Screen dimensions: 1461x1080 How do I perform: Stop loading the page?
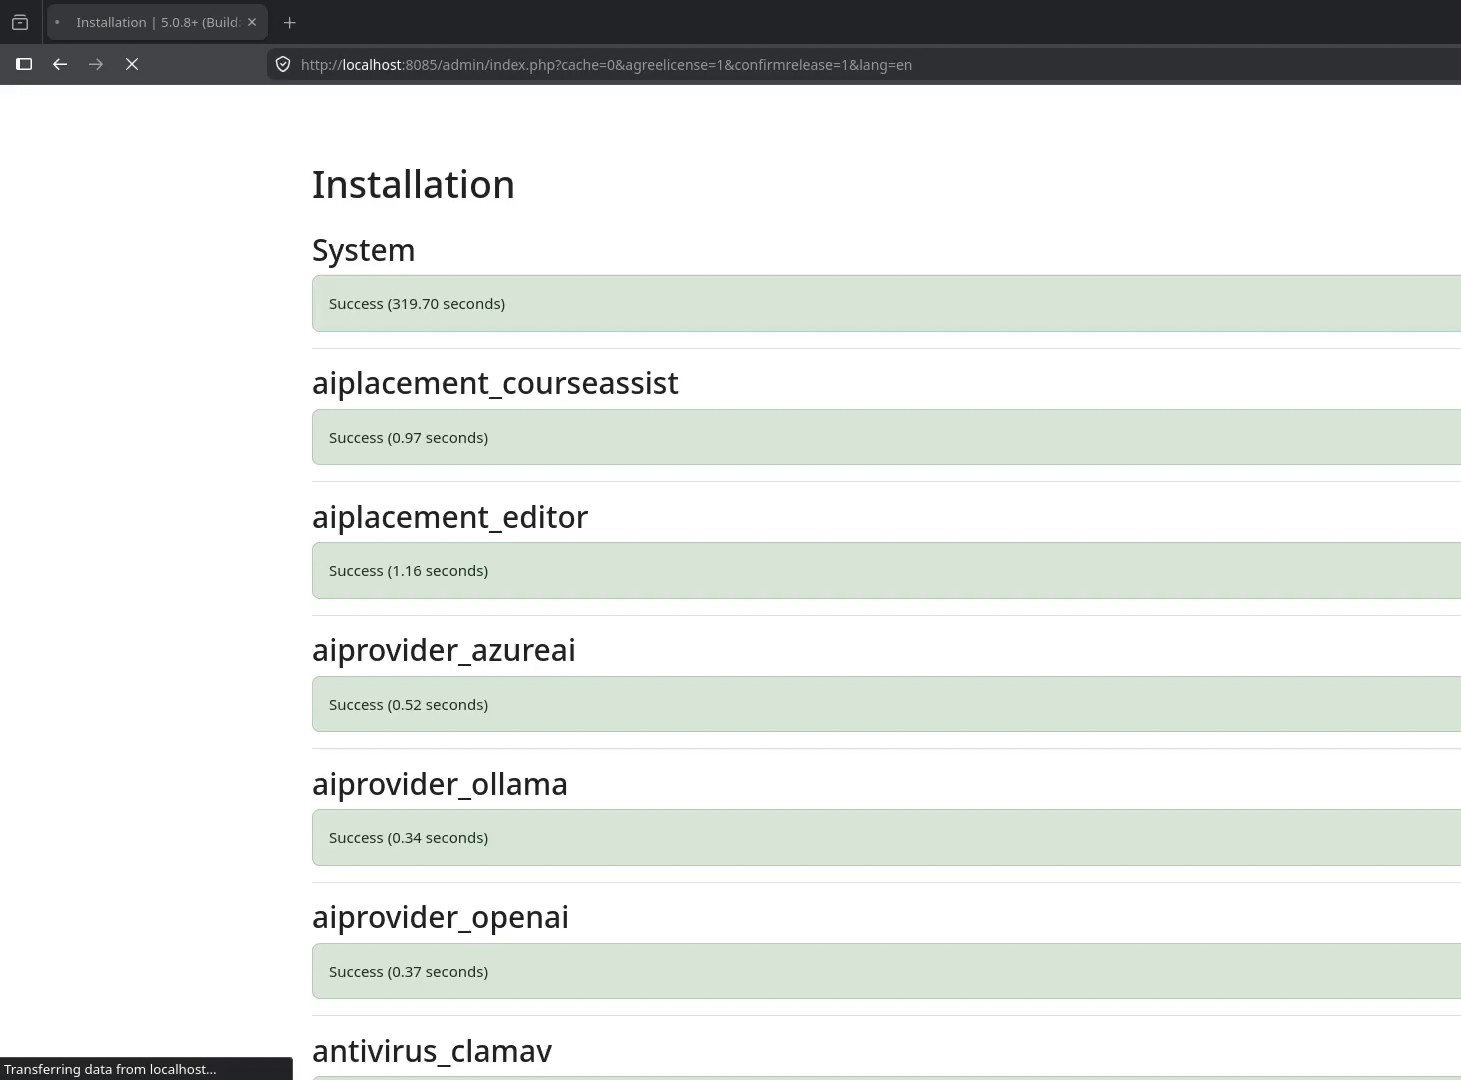pos(132,64)
